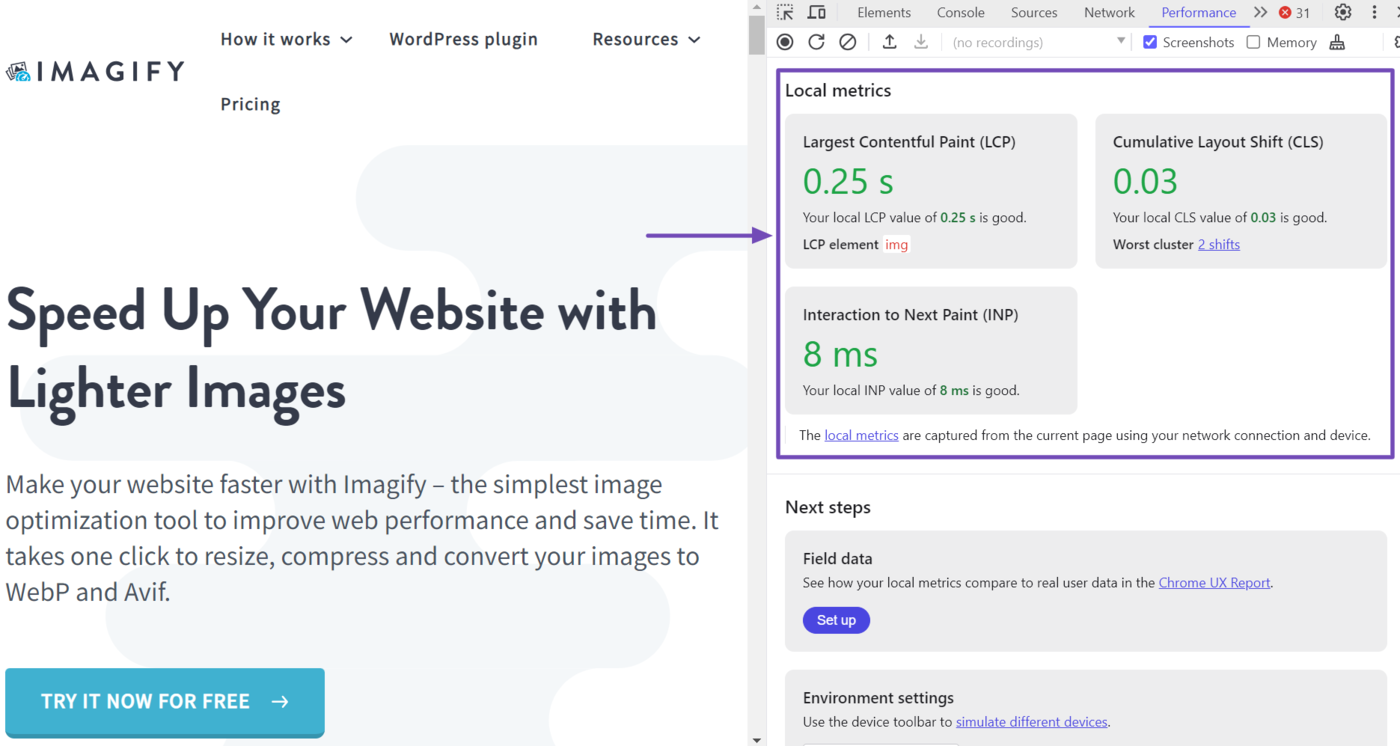Screen dimensions: 1400x746
Task: Enable the Memory checkbox
Action: 1253,42
